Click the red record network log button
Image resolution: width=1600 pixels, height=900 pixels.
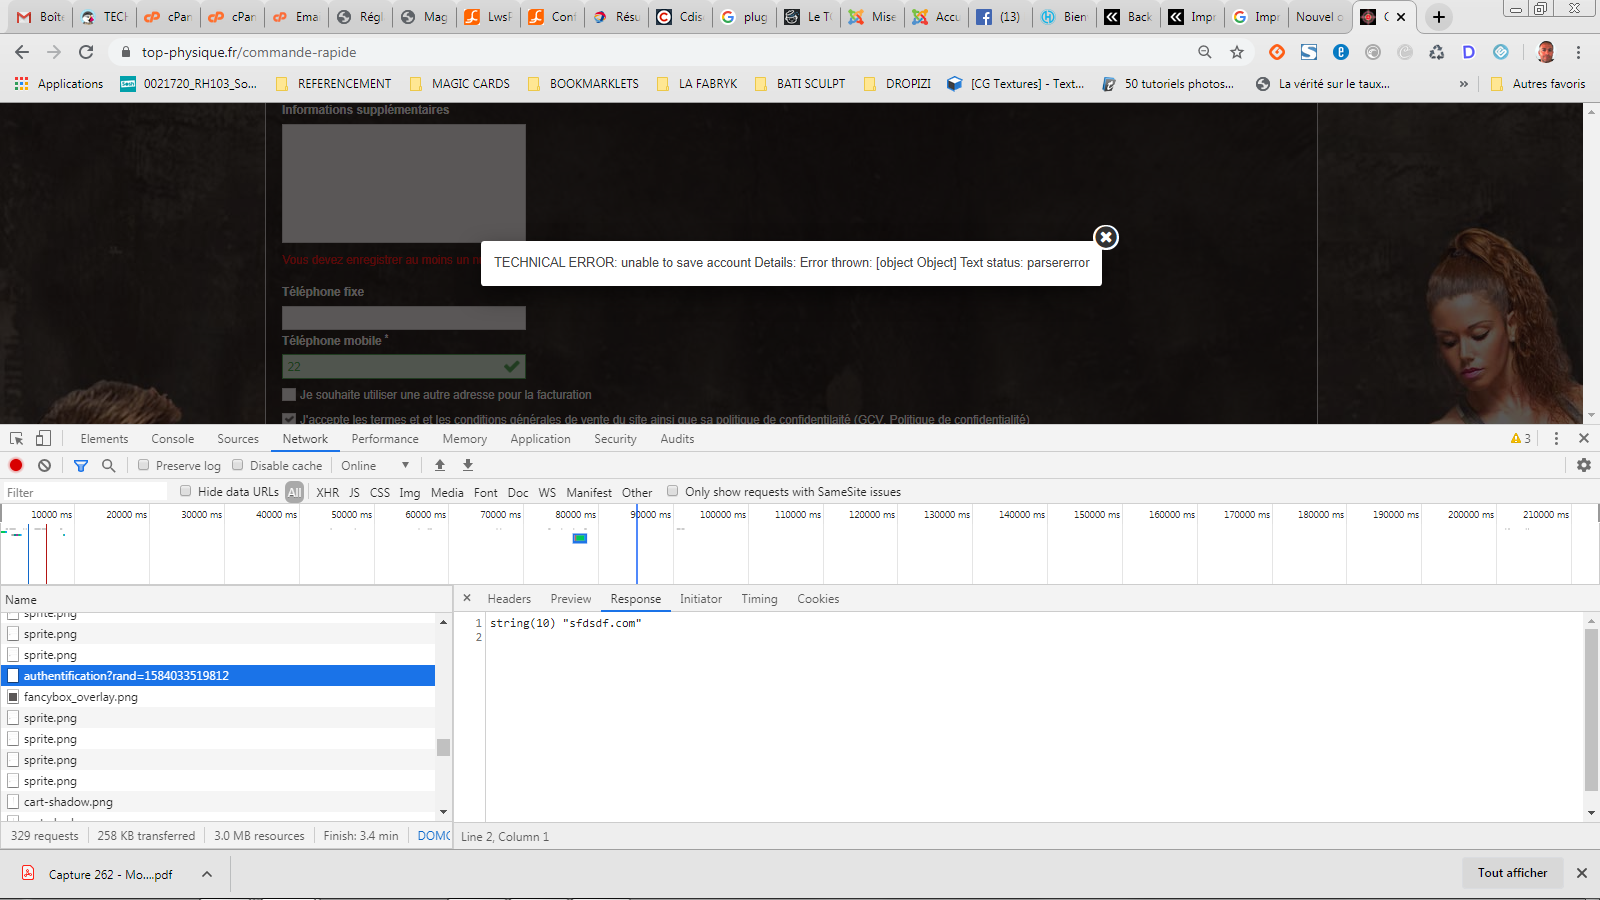[16, 465]
